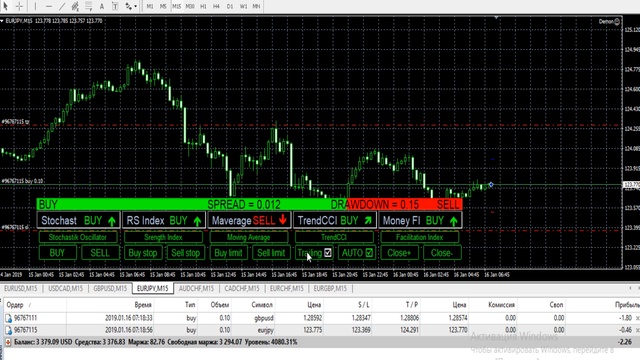The width and height of the screenshot is (640, 360).
Task: Open the arrows tool dropdown arrow
Action: click(x=136, y=6)
